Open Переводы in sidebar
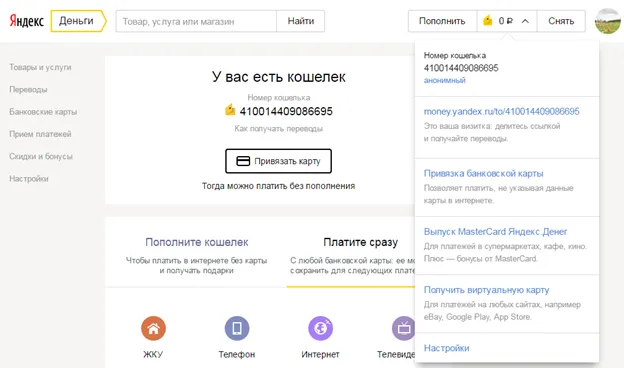 point(28,90)
